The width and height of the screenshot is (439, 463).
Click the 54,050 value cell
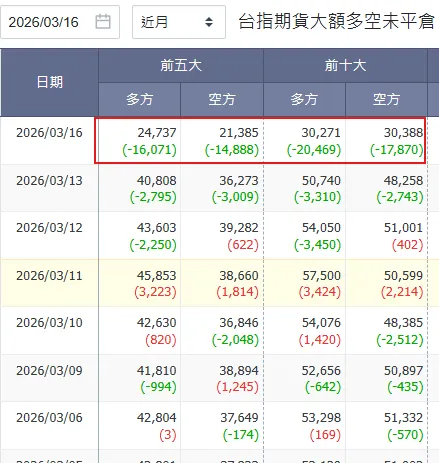(304, 235)
